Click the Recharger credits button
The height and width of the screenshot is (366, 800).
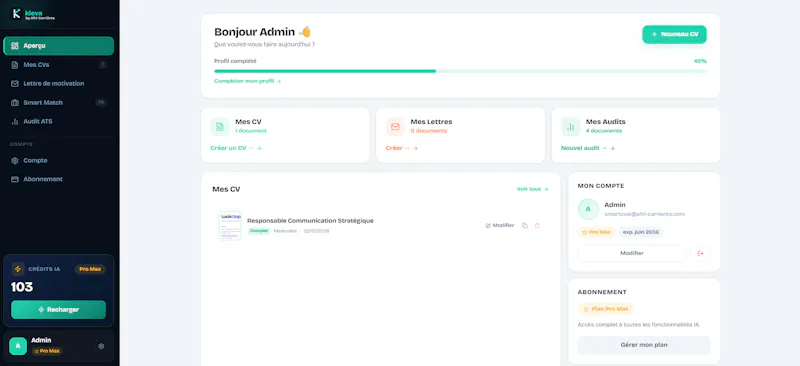pos(59,309)
